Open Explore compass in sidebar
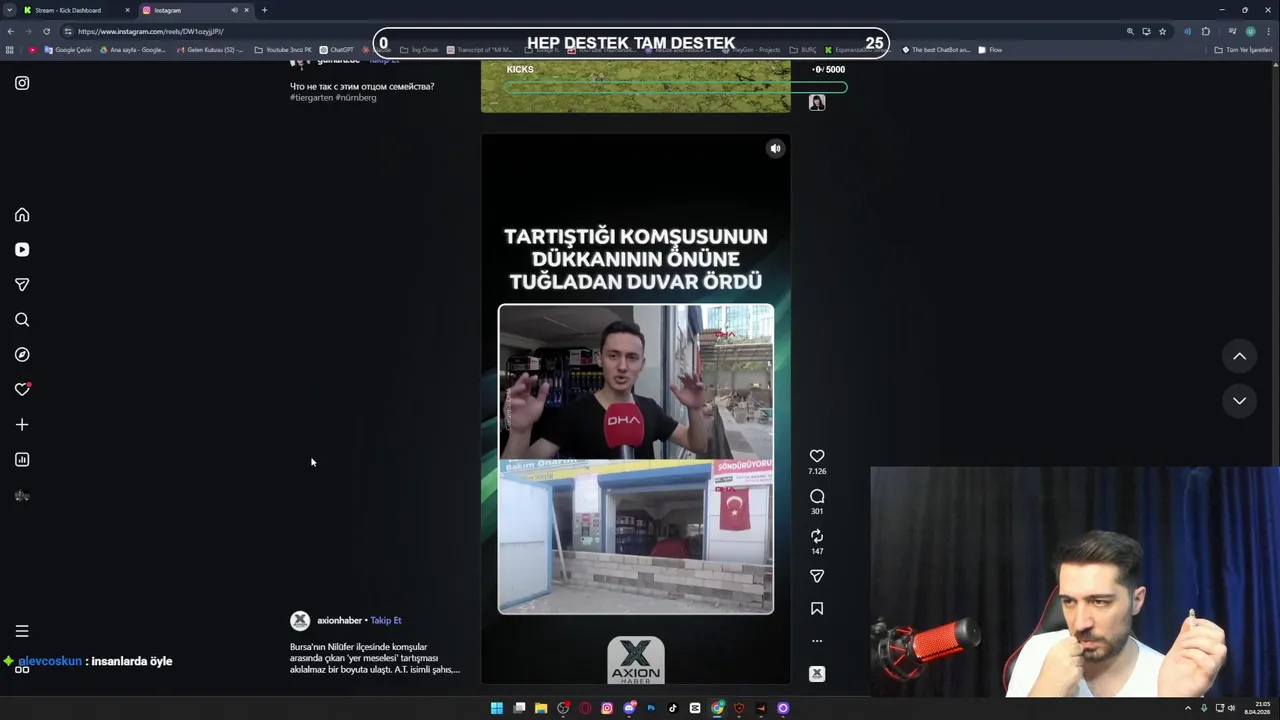 22,355
